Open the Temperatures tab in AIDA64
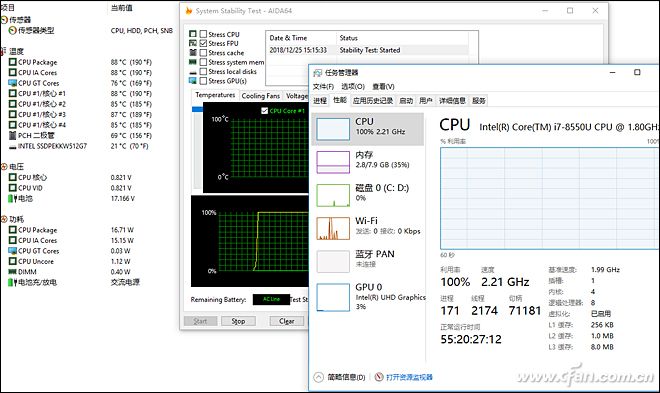Viewport: 660px width, 393px height. tap(215, 95)
